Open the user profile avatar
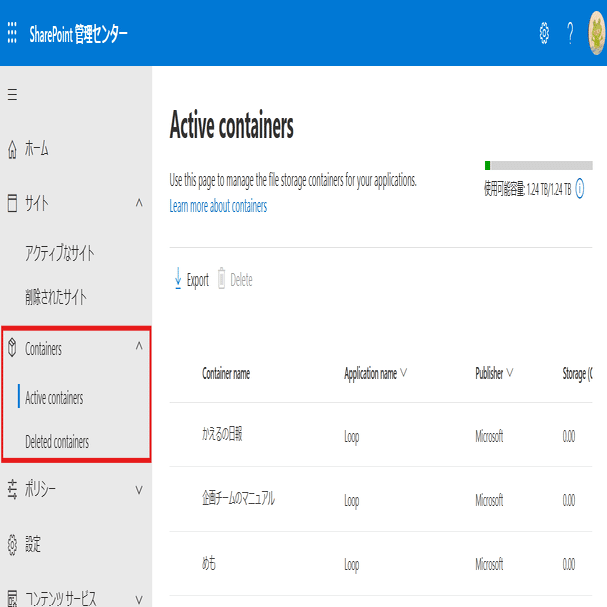The image size is (607, 607). pos(596,34)
